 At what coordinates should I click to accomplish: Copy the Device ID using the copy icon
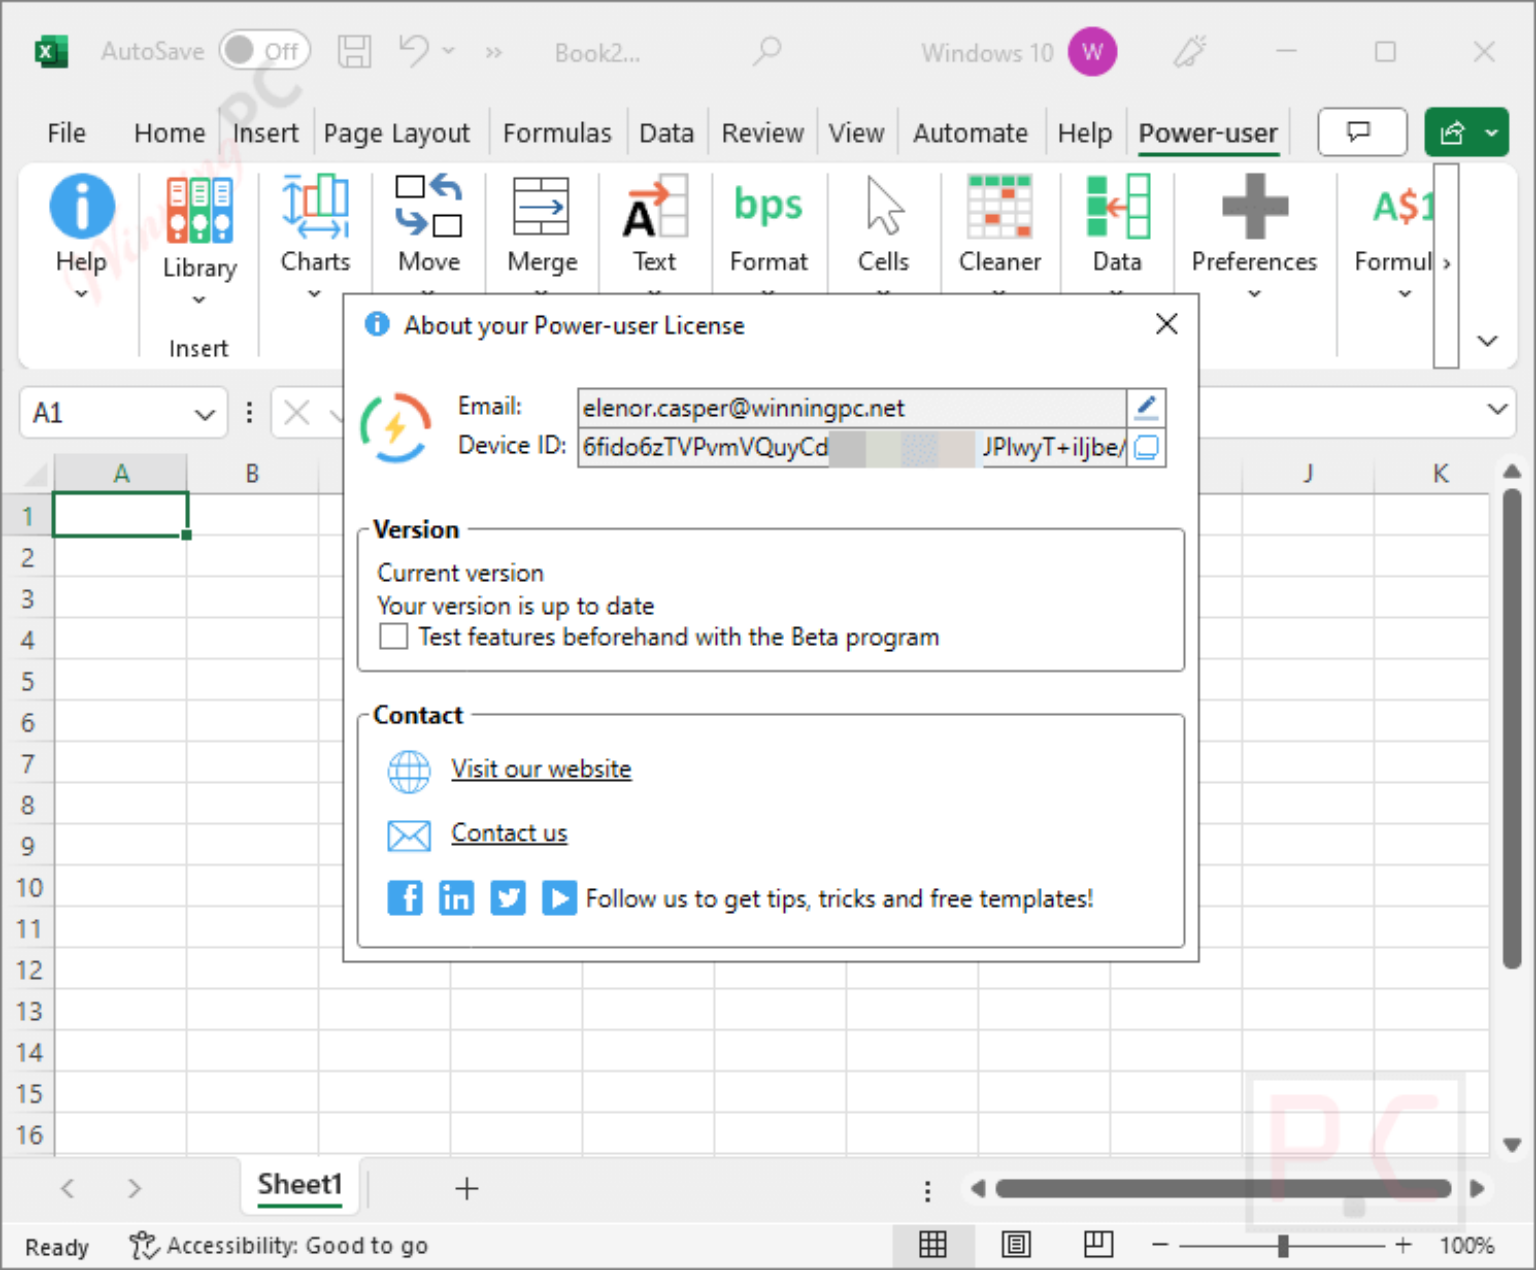click(1146, 448)
